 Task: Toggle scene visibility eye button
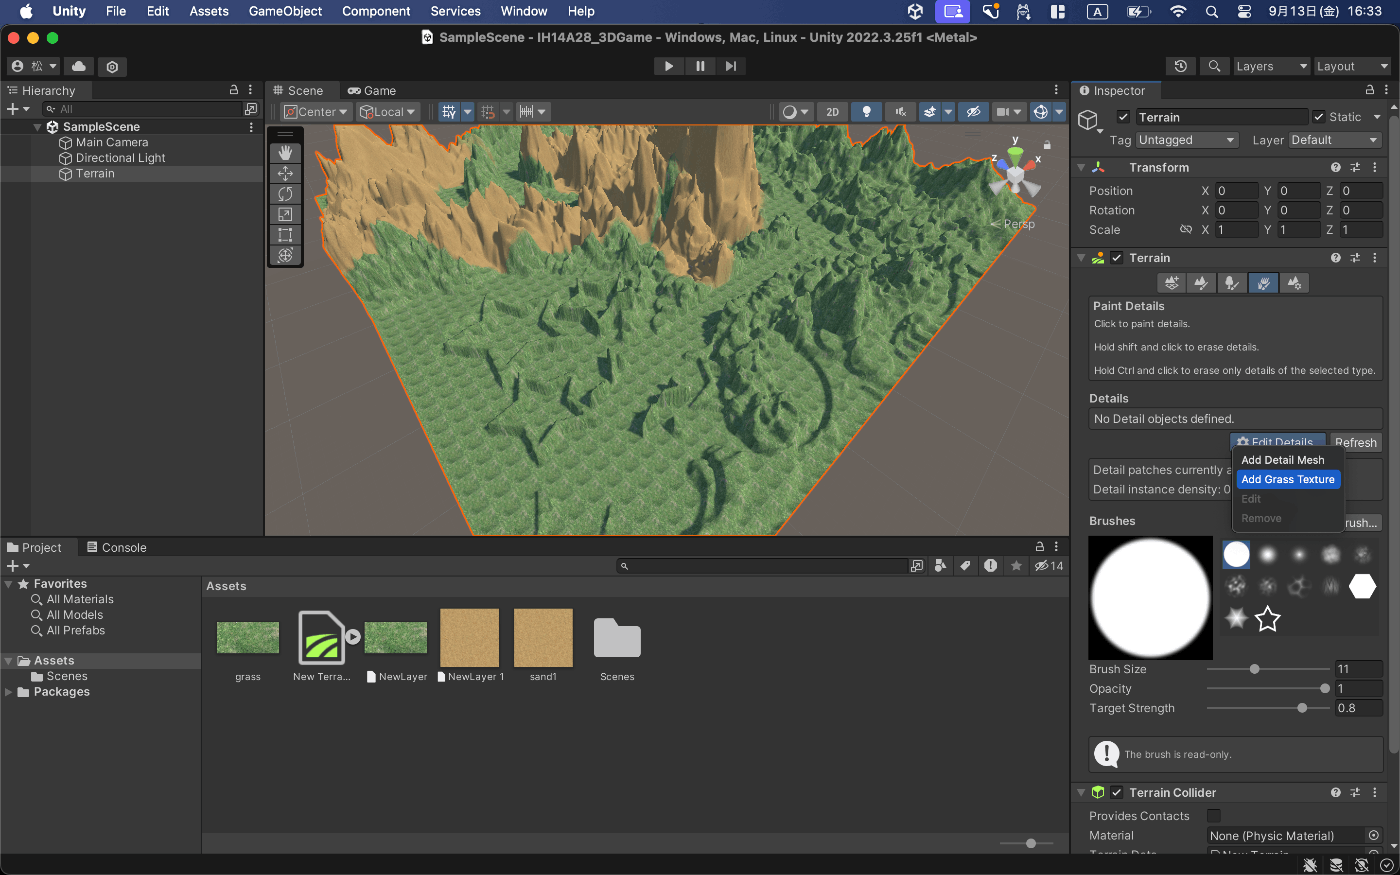click(x=973, y=112)
